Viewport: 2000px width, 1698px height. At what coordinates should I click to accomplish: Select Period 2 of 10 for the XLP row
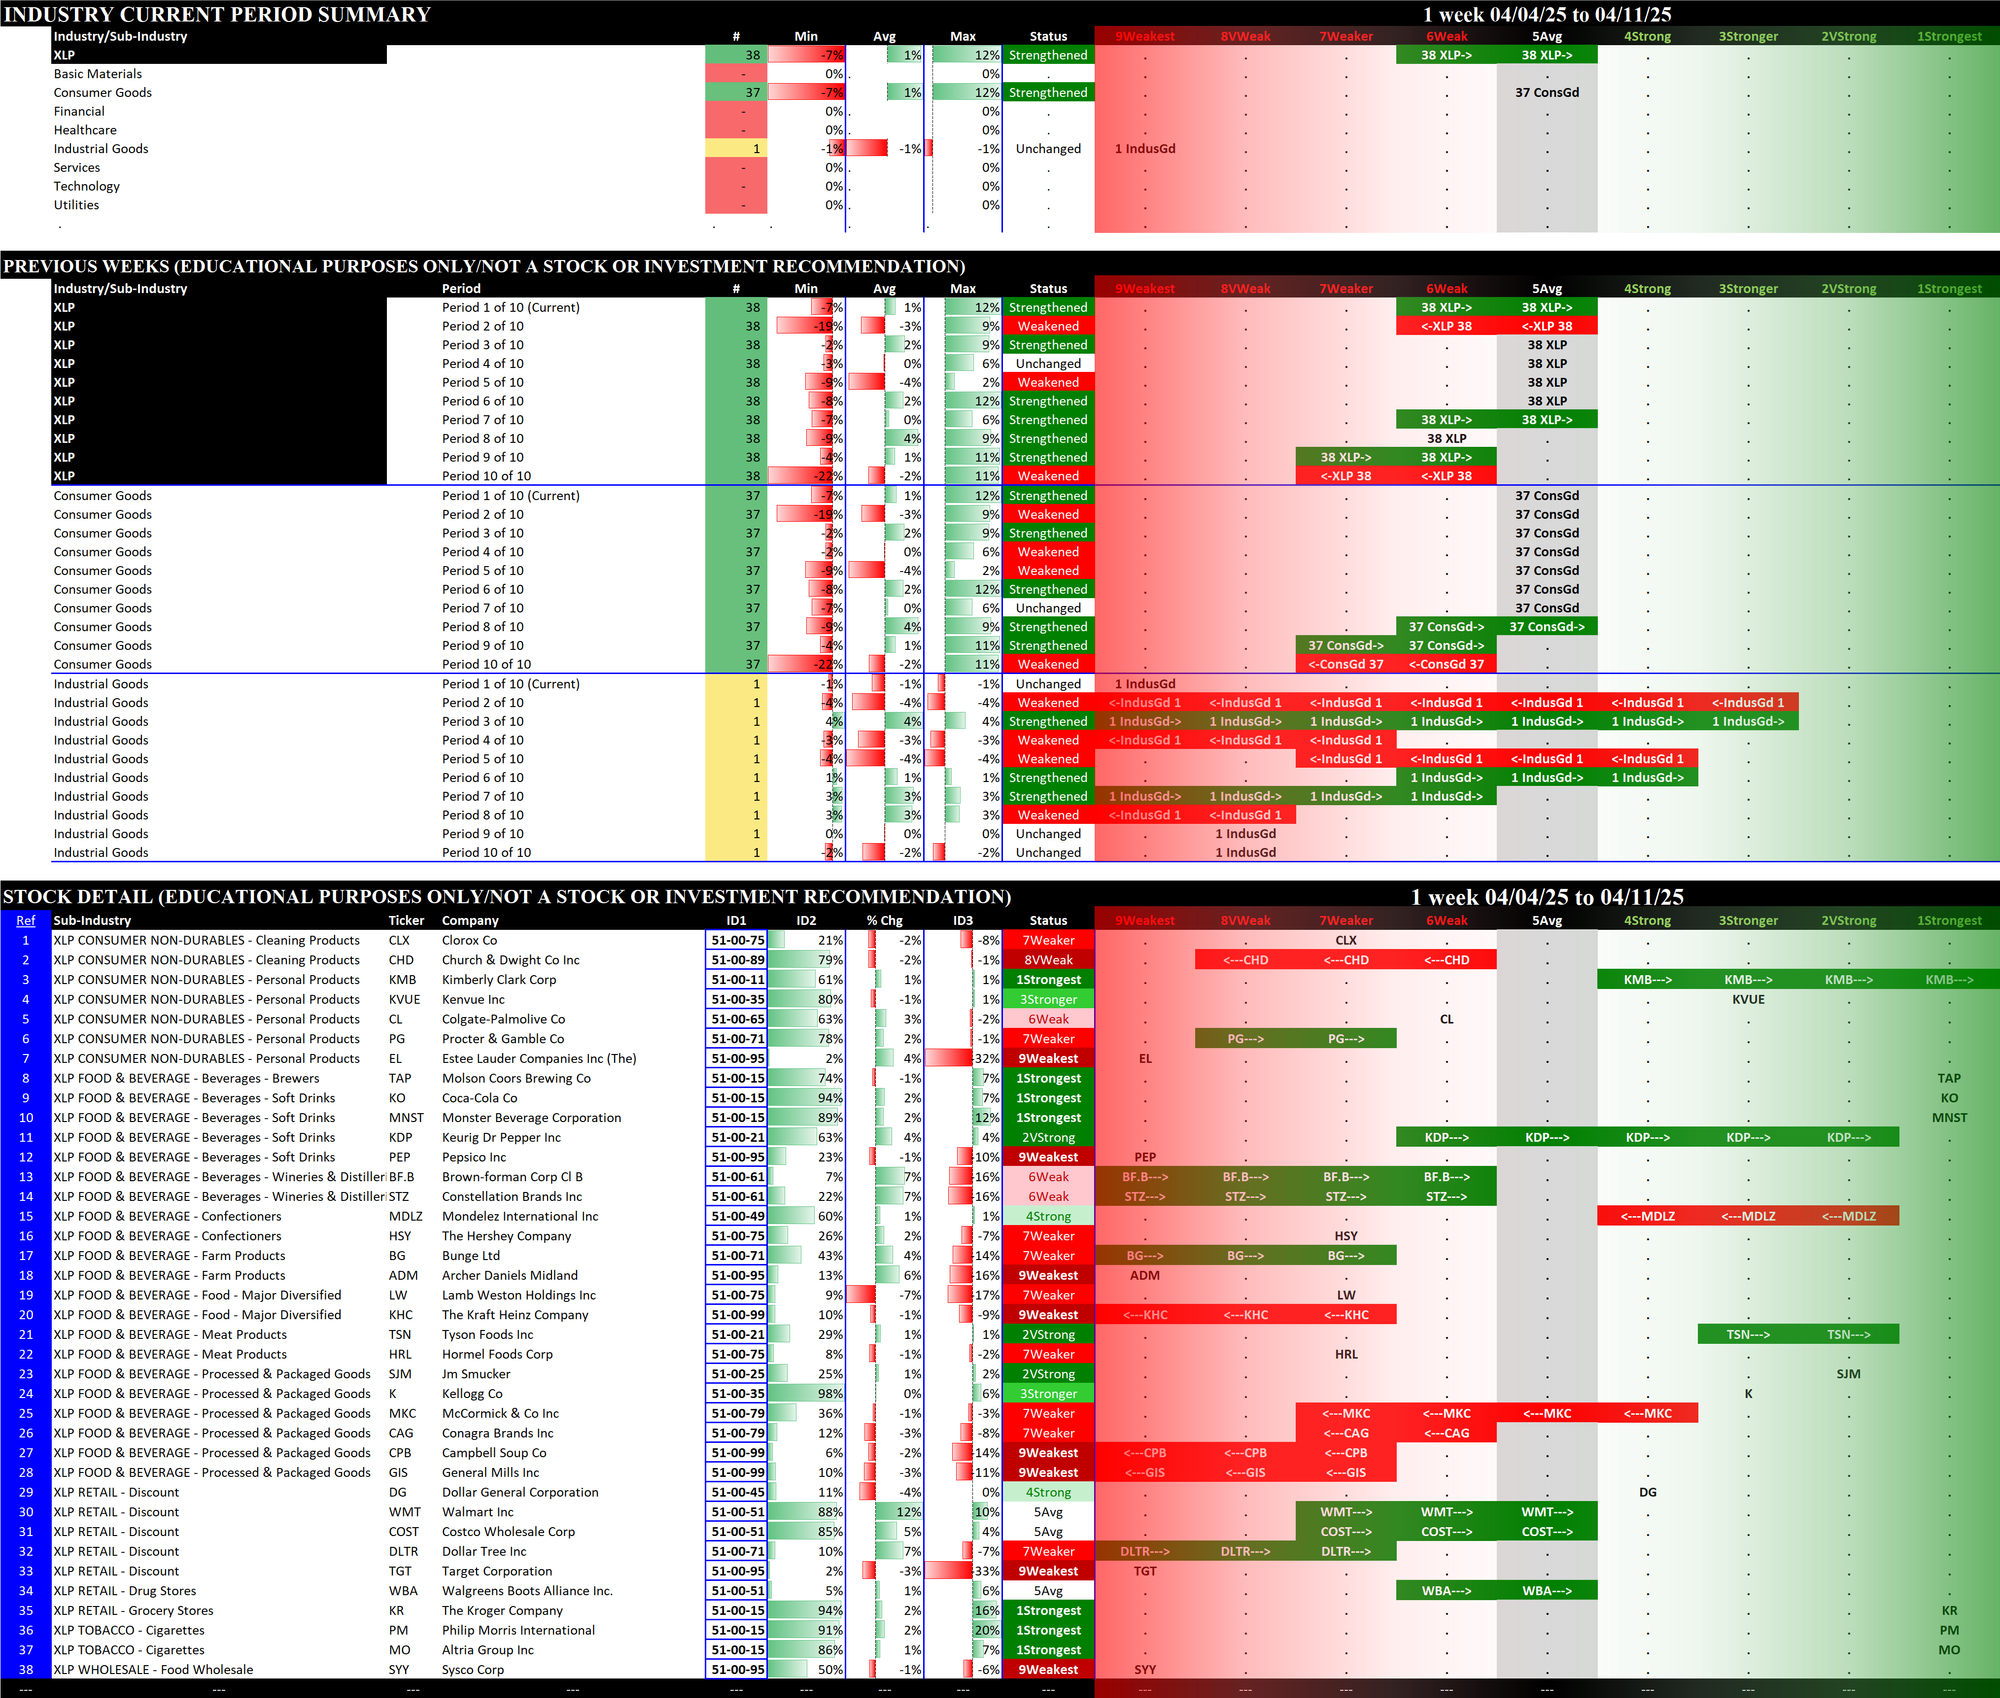pos(482,327)
